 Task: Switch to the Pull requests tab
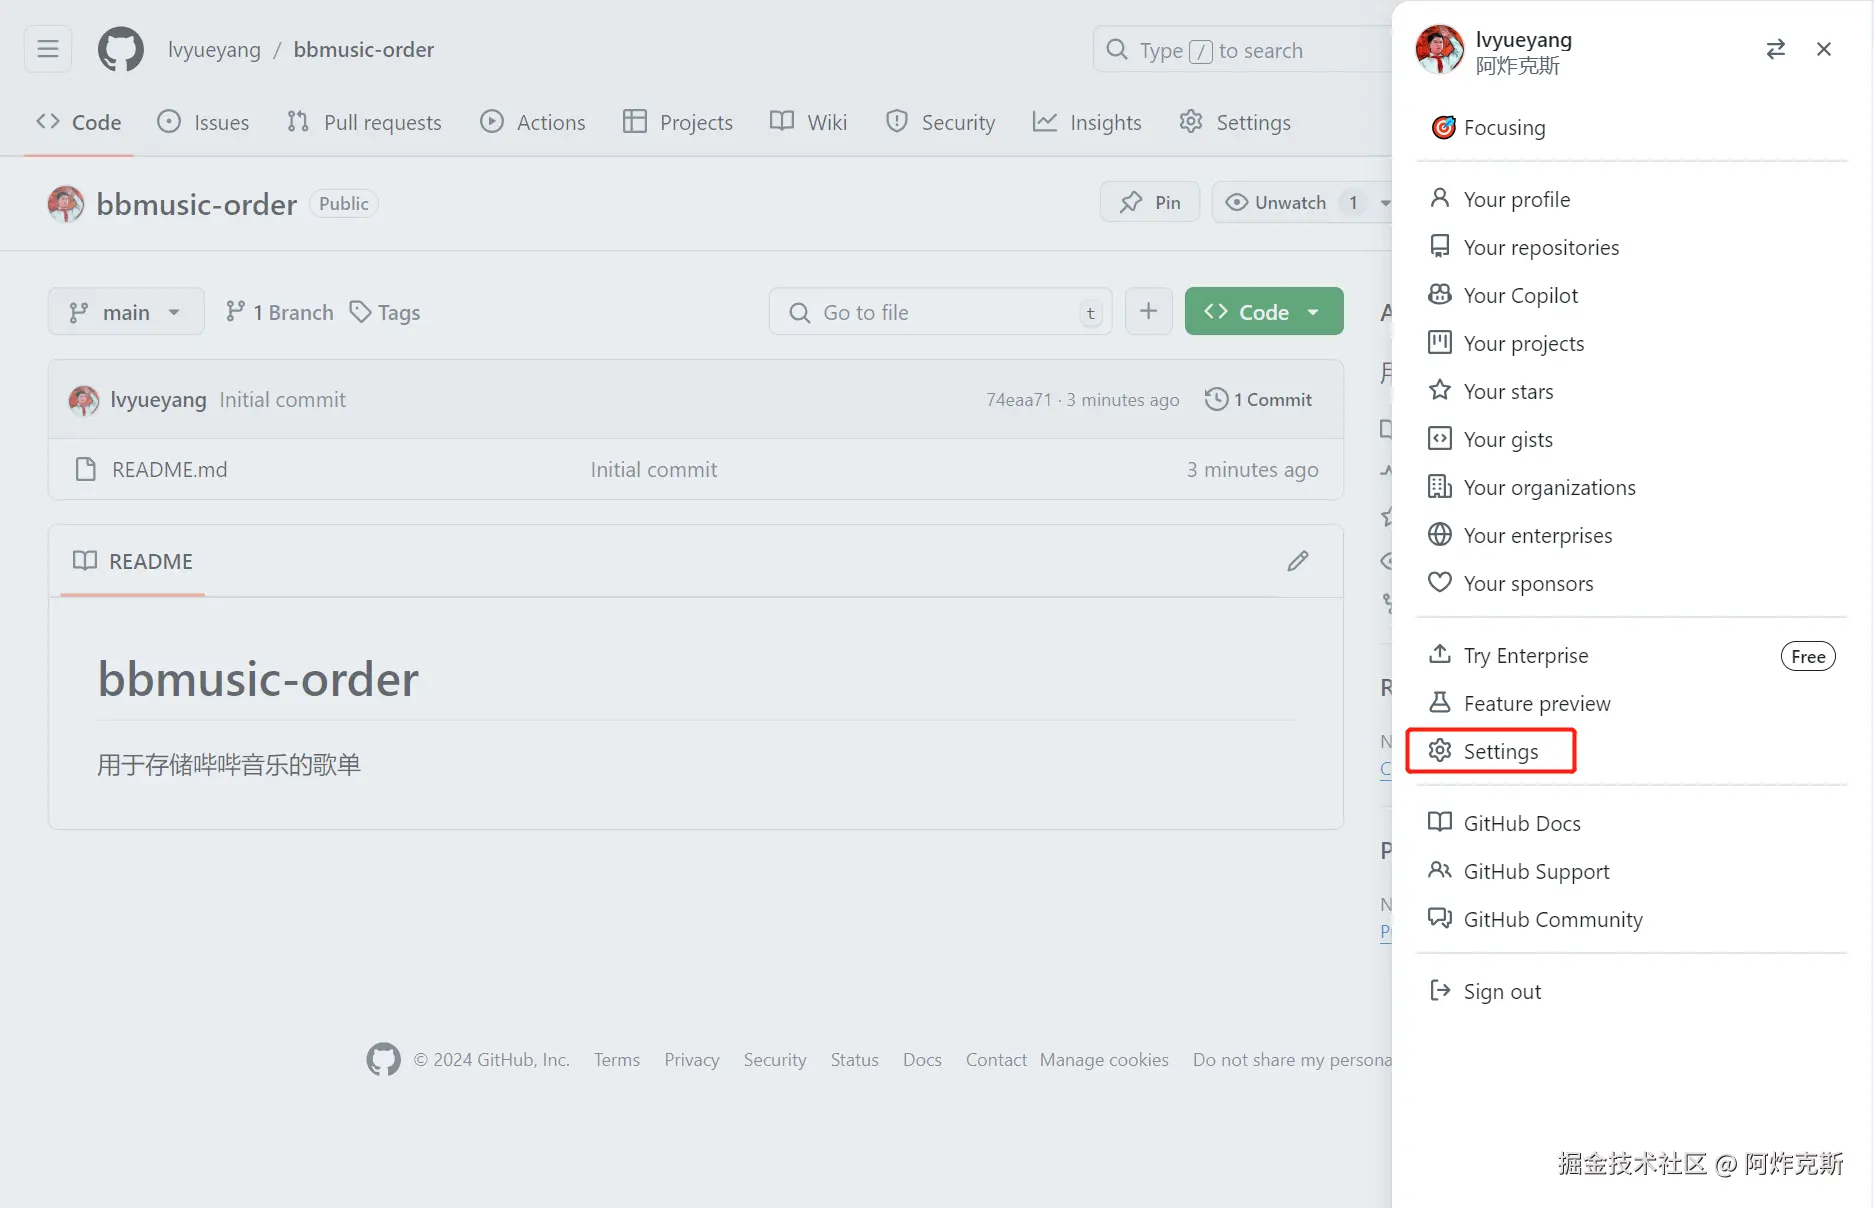pos(364,122)
